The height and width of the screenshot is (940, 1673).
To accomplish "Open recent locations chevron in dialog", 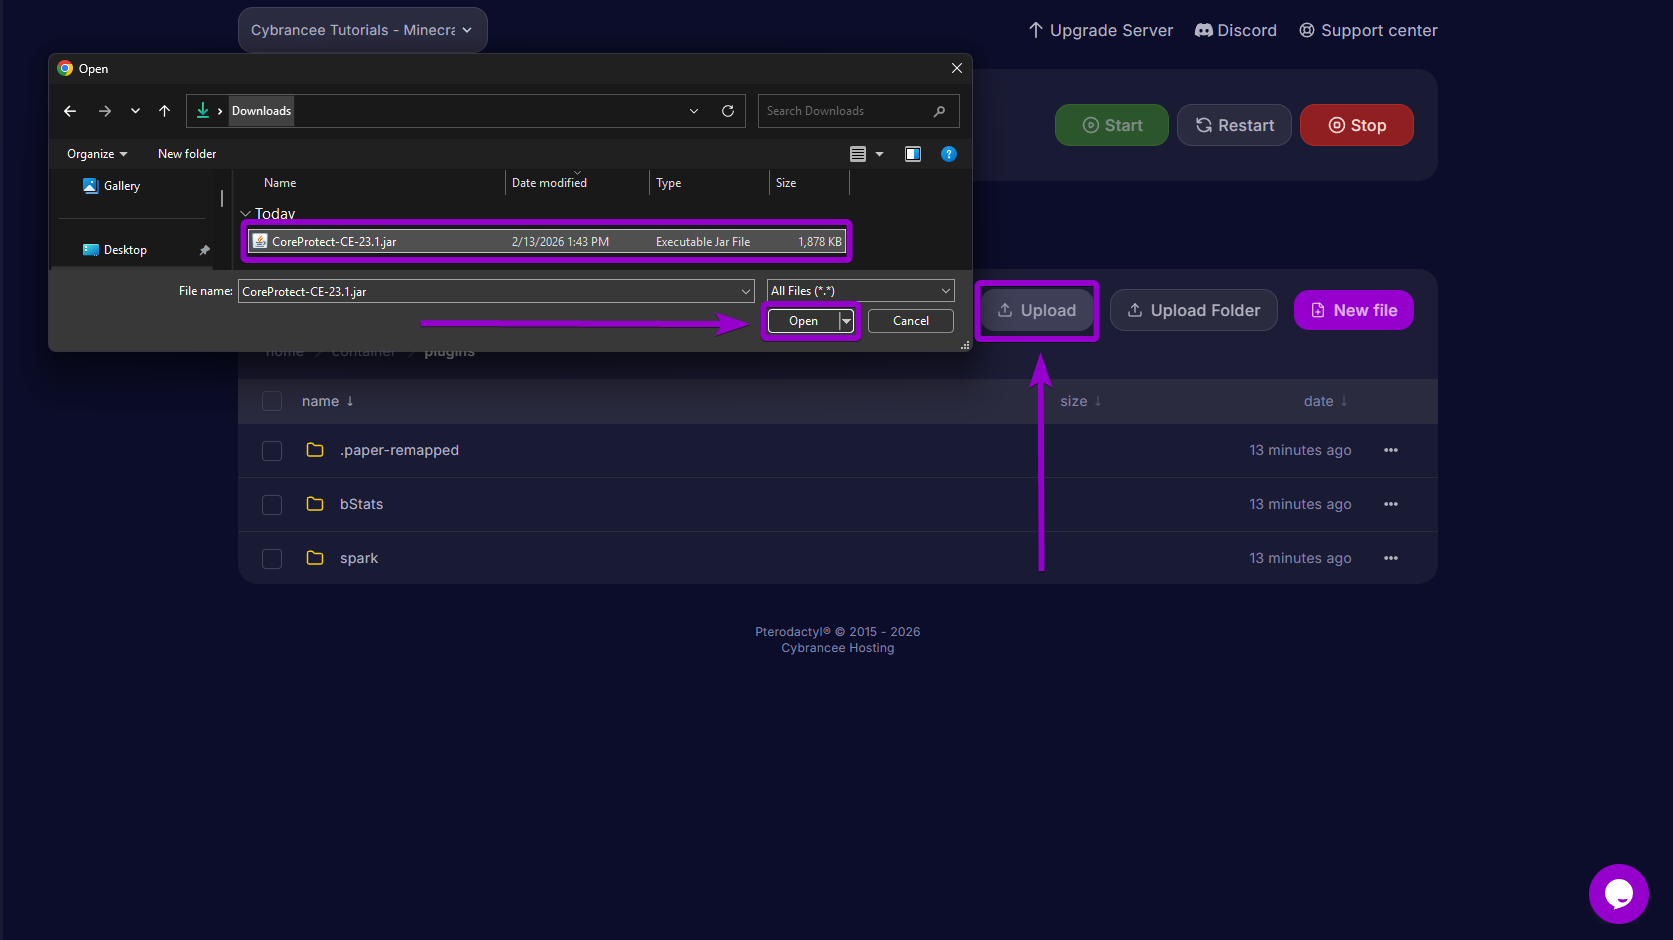I will 135,111.
